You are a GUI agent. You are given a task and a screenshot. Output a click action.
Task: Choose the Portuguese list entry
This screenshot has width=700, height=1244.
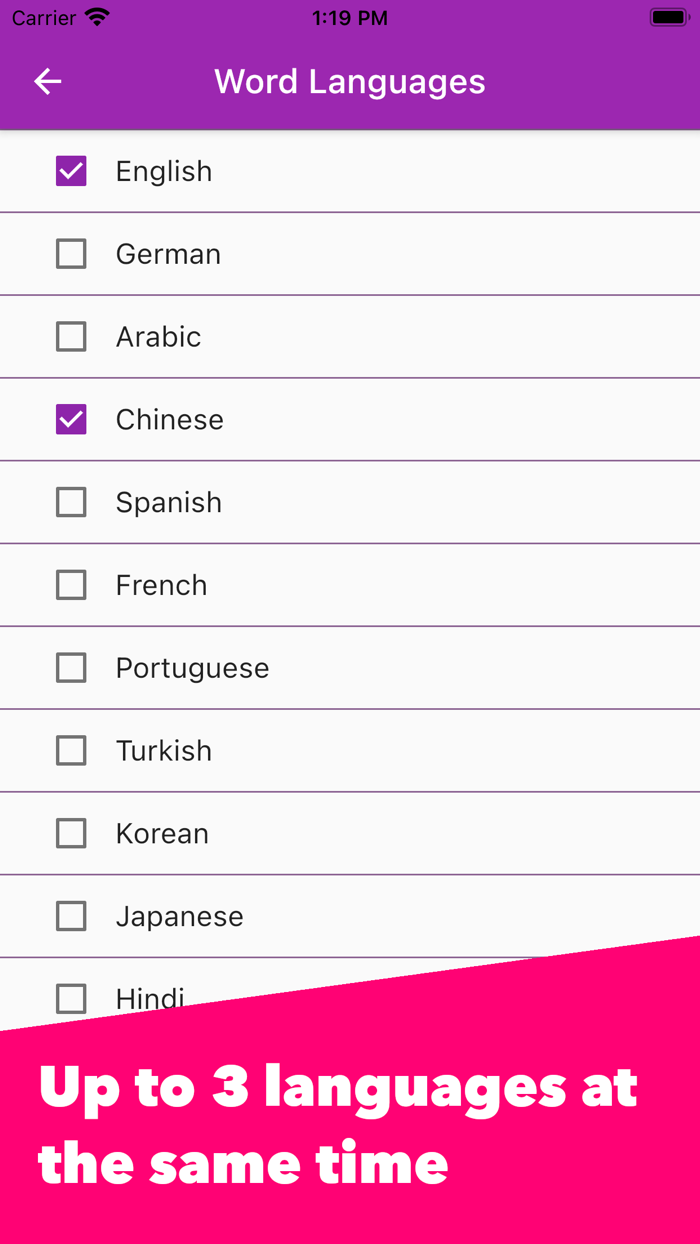pos(192,668)
